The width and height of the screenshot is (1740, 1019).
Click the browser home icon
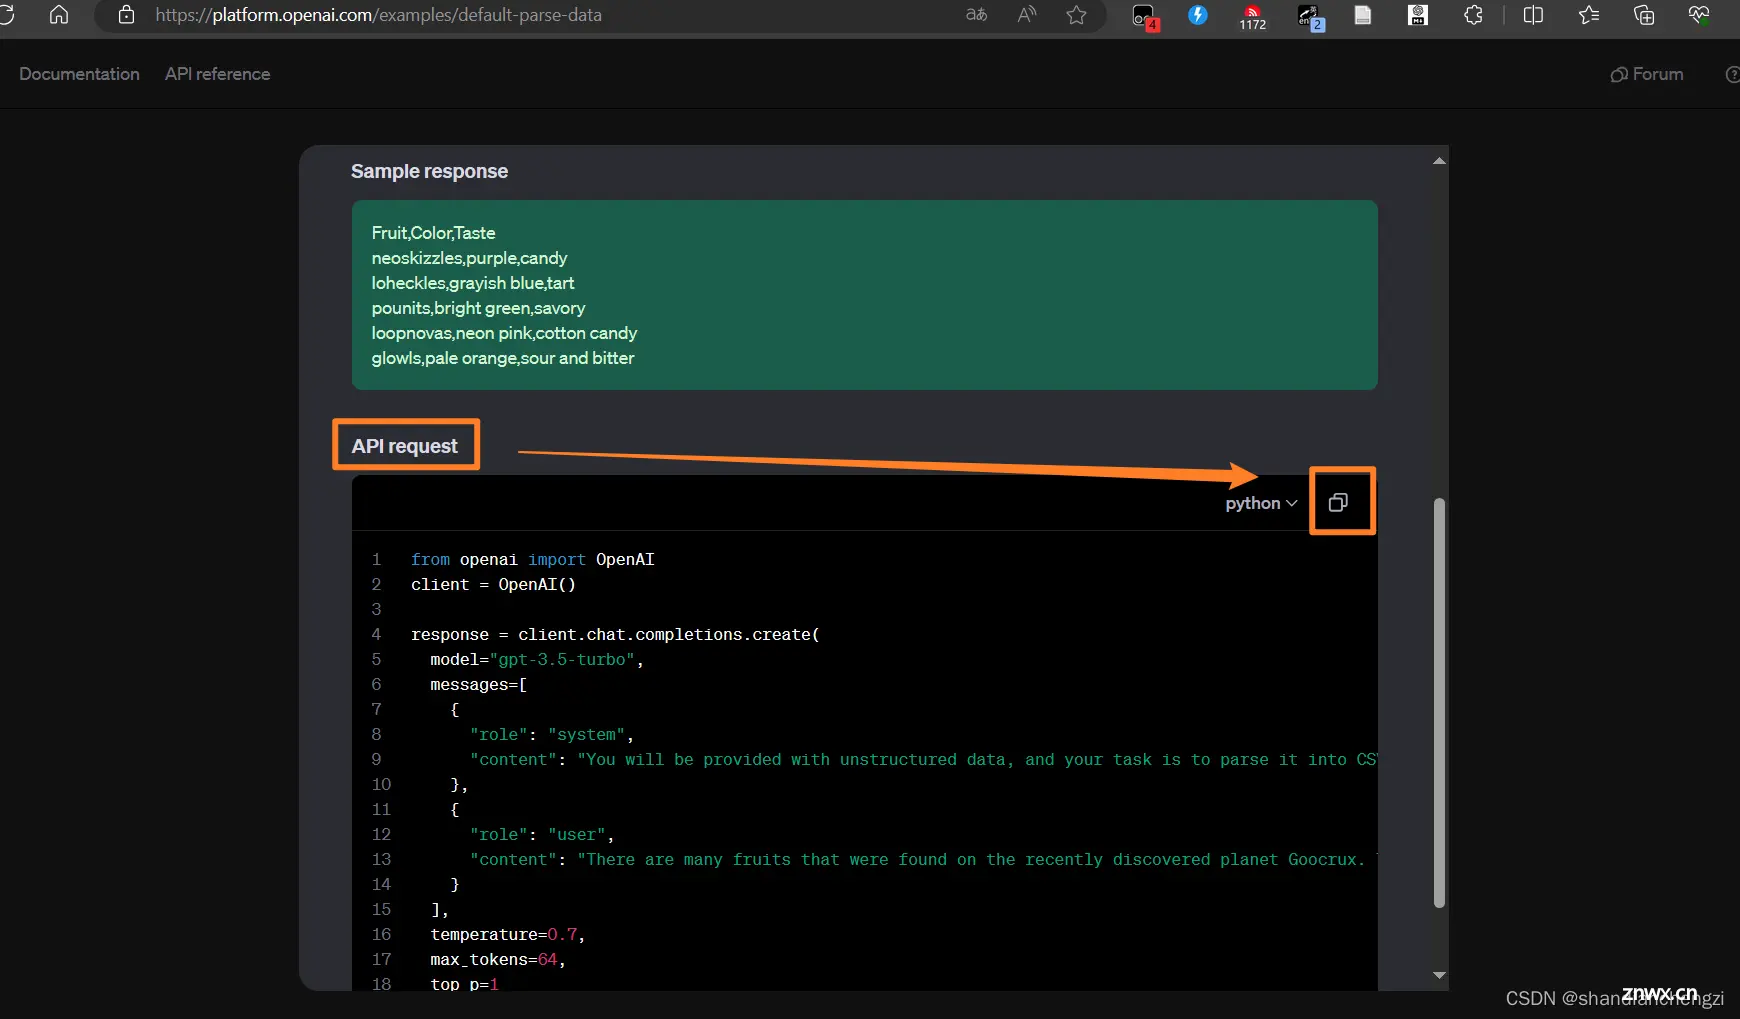[x=59, y=15]
